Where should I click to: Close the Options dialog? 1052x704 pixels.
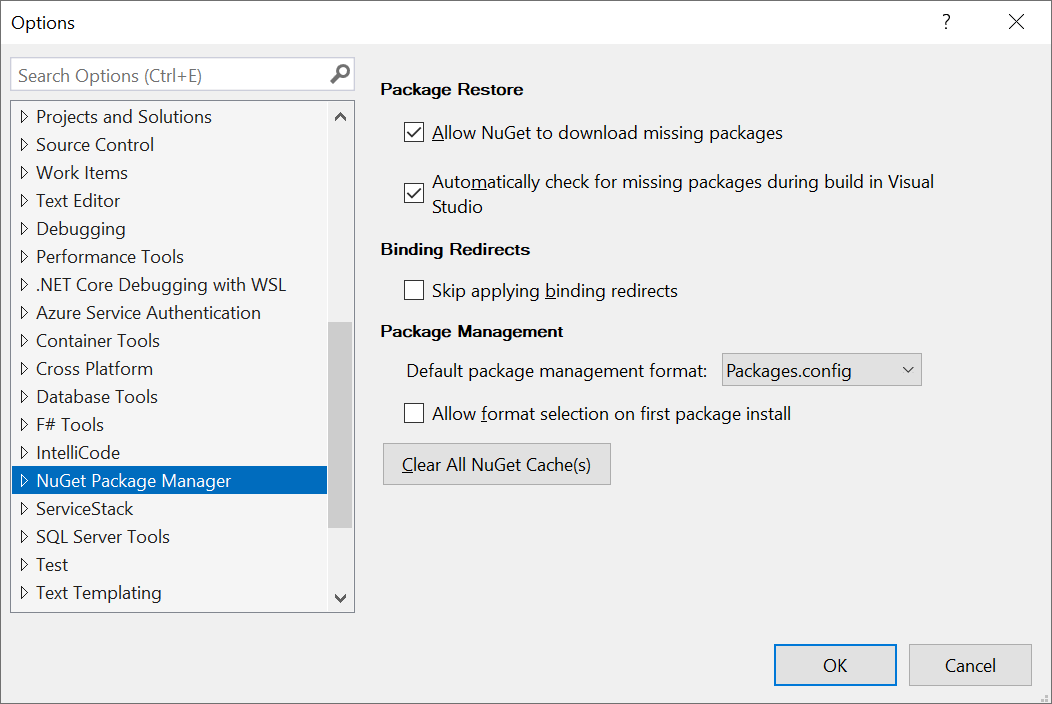coord(1016,22)
